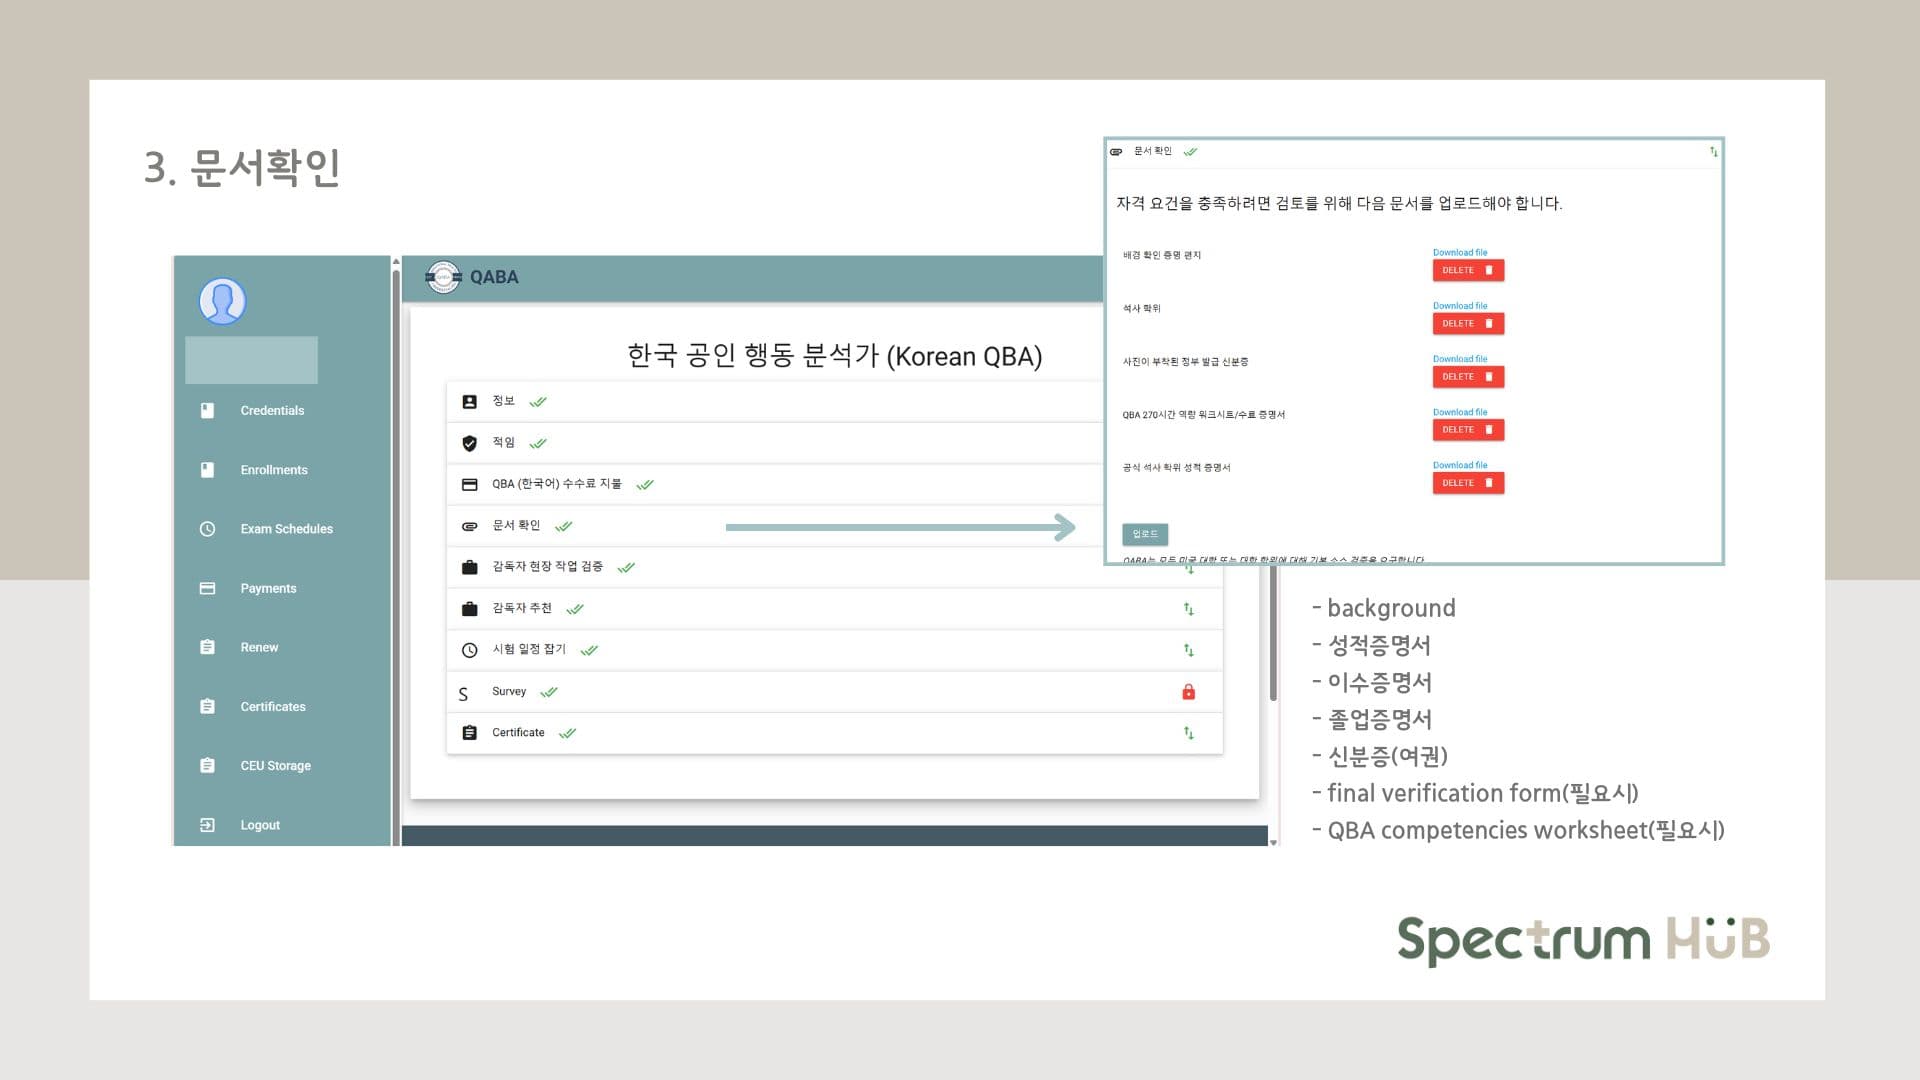This screenshot has width=1920, height=1080.
Task: Click the sidebar vertical scrollbar
Action: (396, 560)
